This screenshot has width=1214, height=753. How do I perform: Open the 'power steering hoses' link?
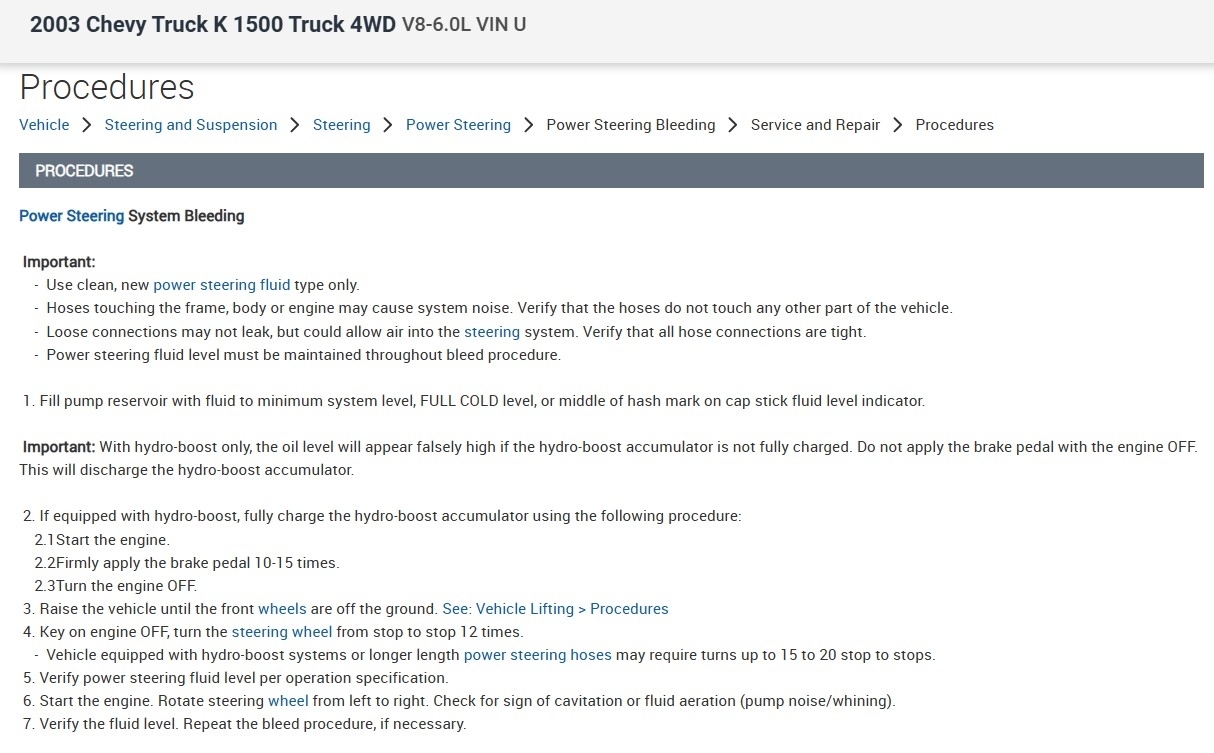pyautogui.click(x=537, y=656)
